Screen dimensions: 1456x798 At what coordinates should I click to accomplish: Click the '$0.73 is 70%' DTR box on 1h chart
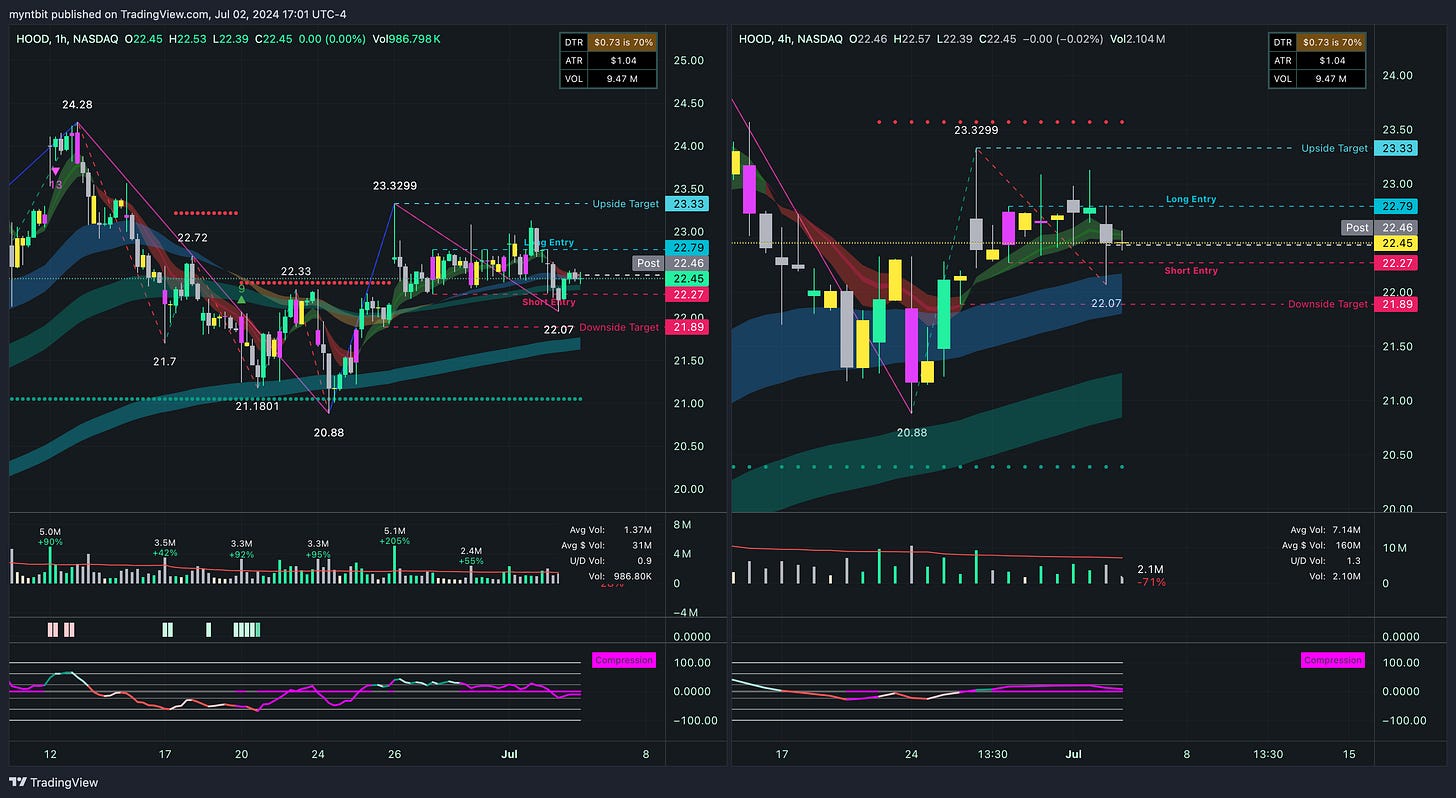click(x=625, y=42)
